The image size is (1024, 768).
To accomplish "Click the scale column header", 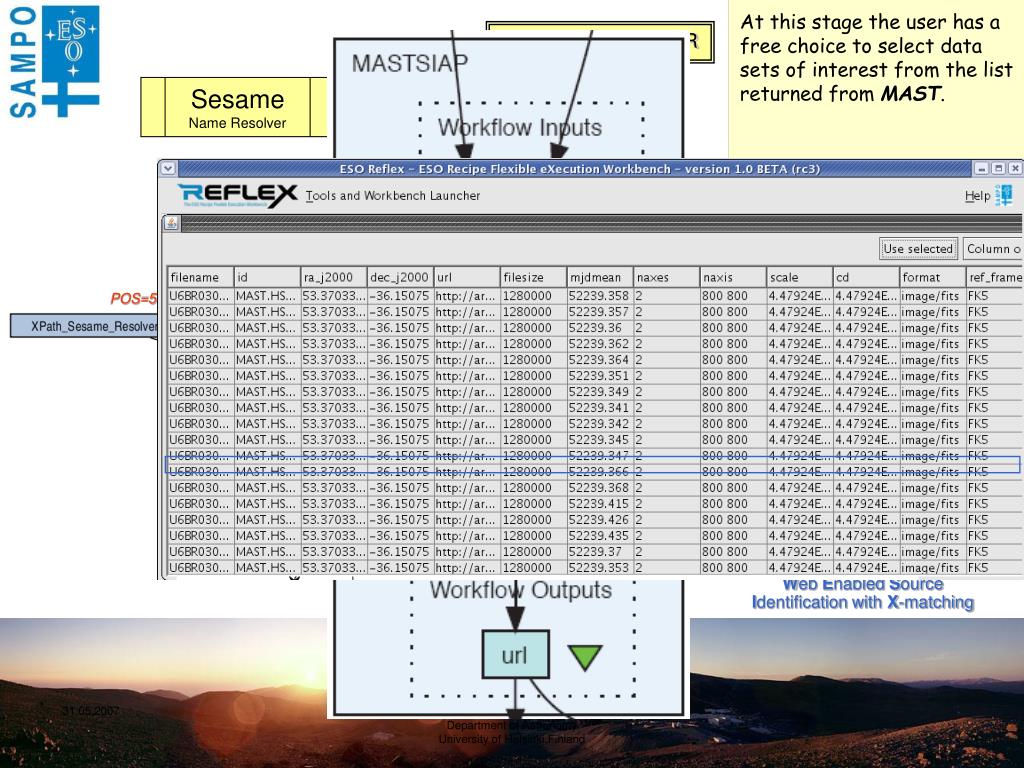I will tap(800, 277).
